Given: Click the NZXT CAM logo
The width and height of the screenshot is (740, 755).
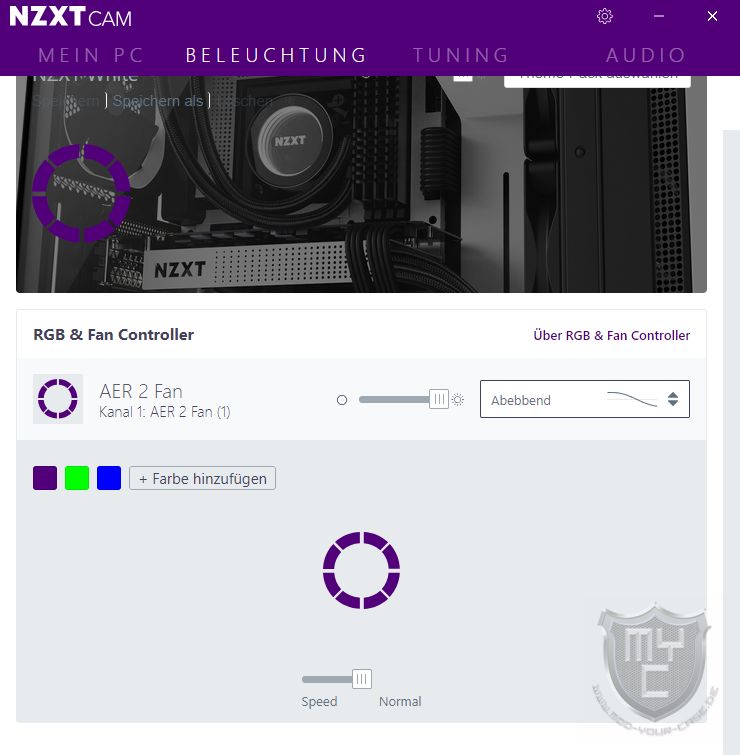Looking at the screenshot, I should 70,17.
